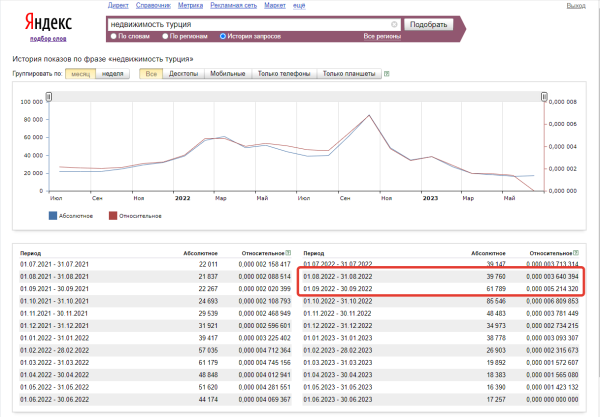600x417 pixels.
Task: Toggle the red Относительное legend swatch
Action: (x=113, y=215)
